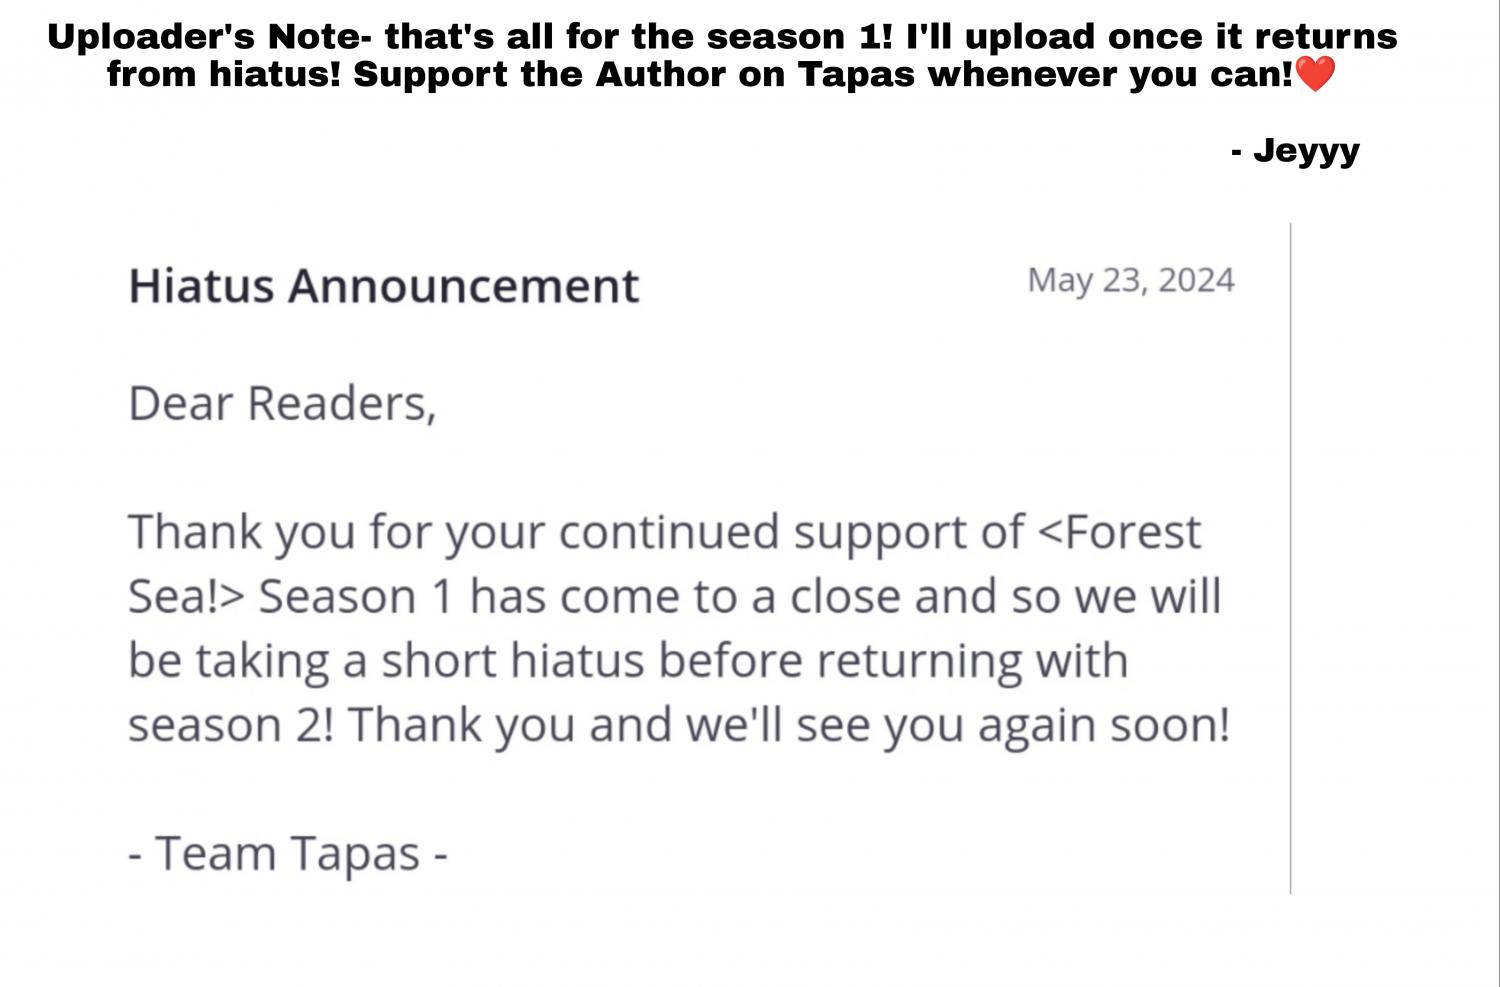Screen dimensions: 1500x987
Task: Click the "Dear Readers," greeting
Action: pos(282,404)
